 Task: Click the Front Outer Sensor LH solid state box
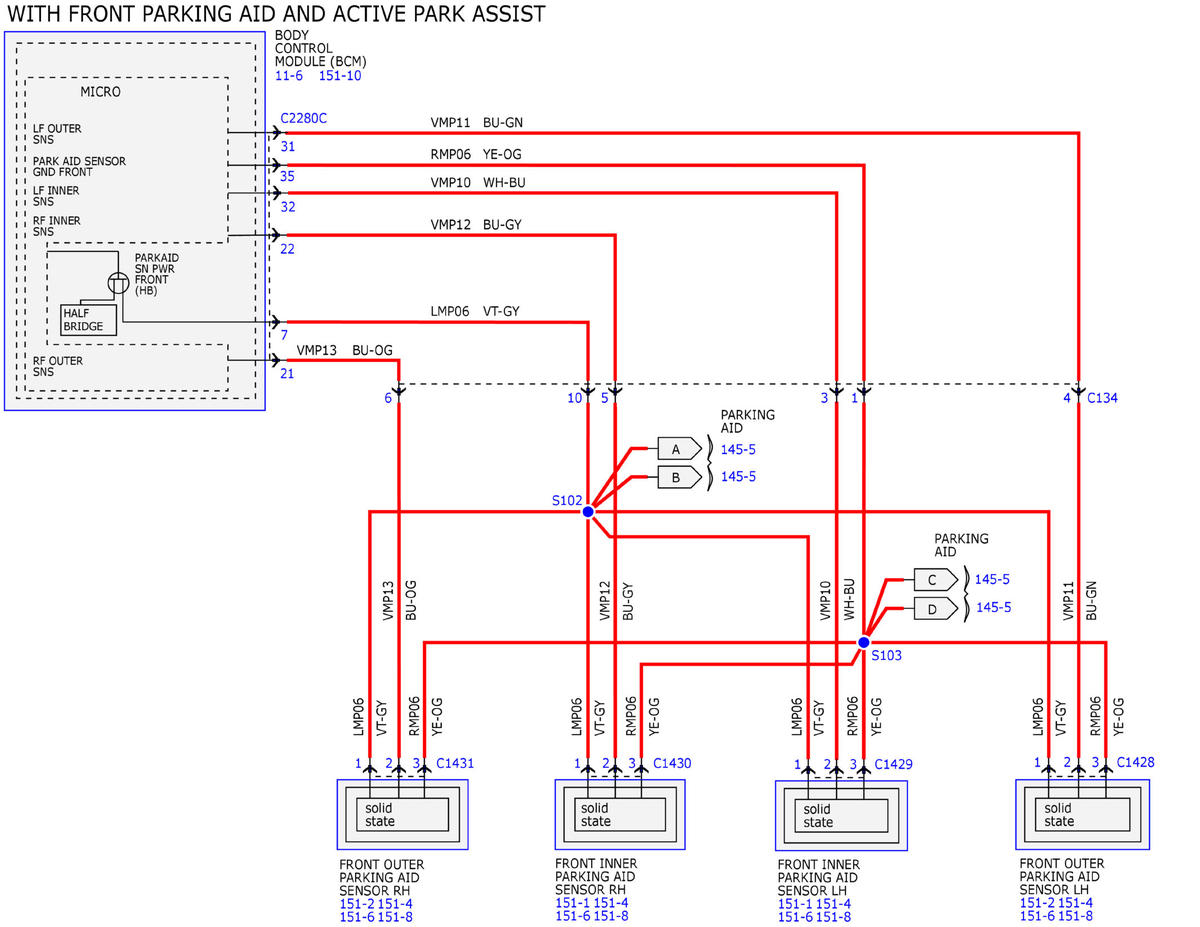1083,814
